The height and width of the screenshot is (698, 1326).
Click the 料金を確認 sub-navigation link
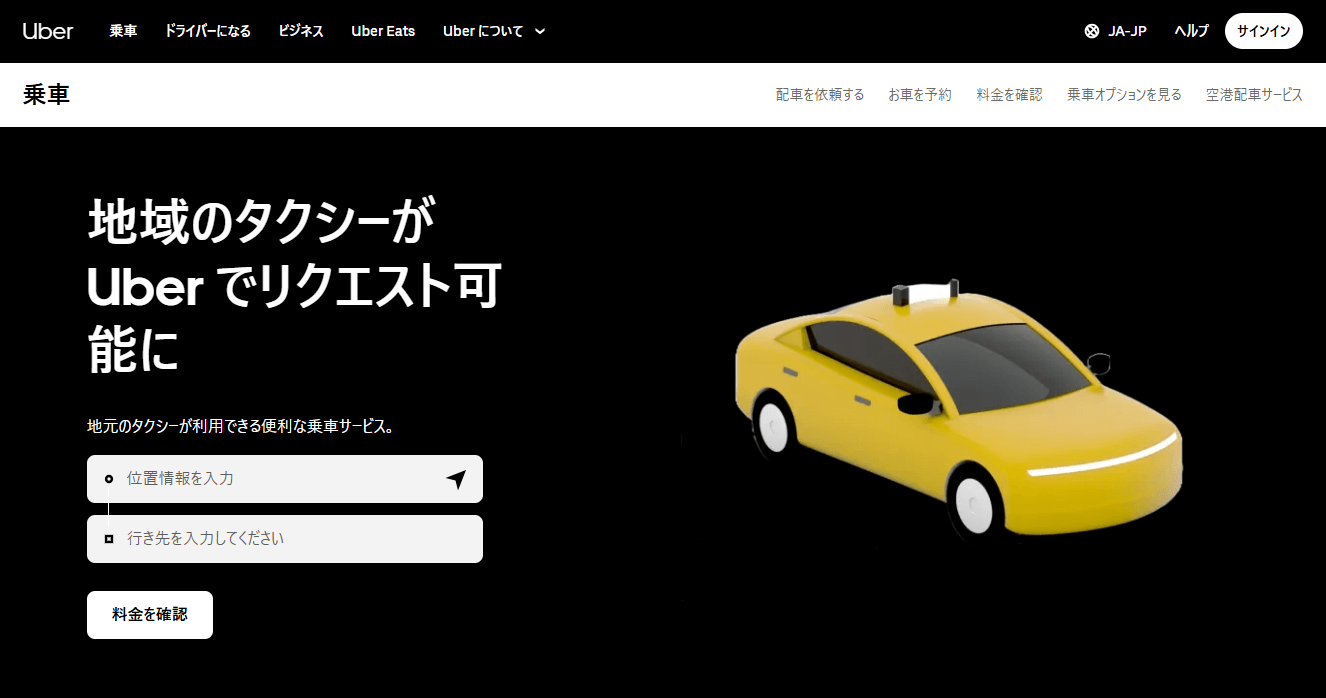tap(1009, 95)
